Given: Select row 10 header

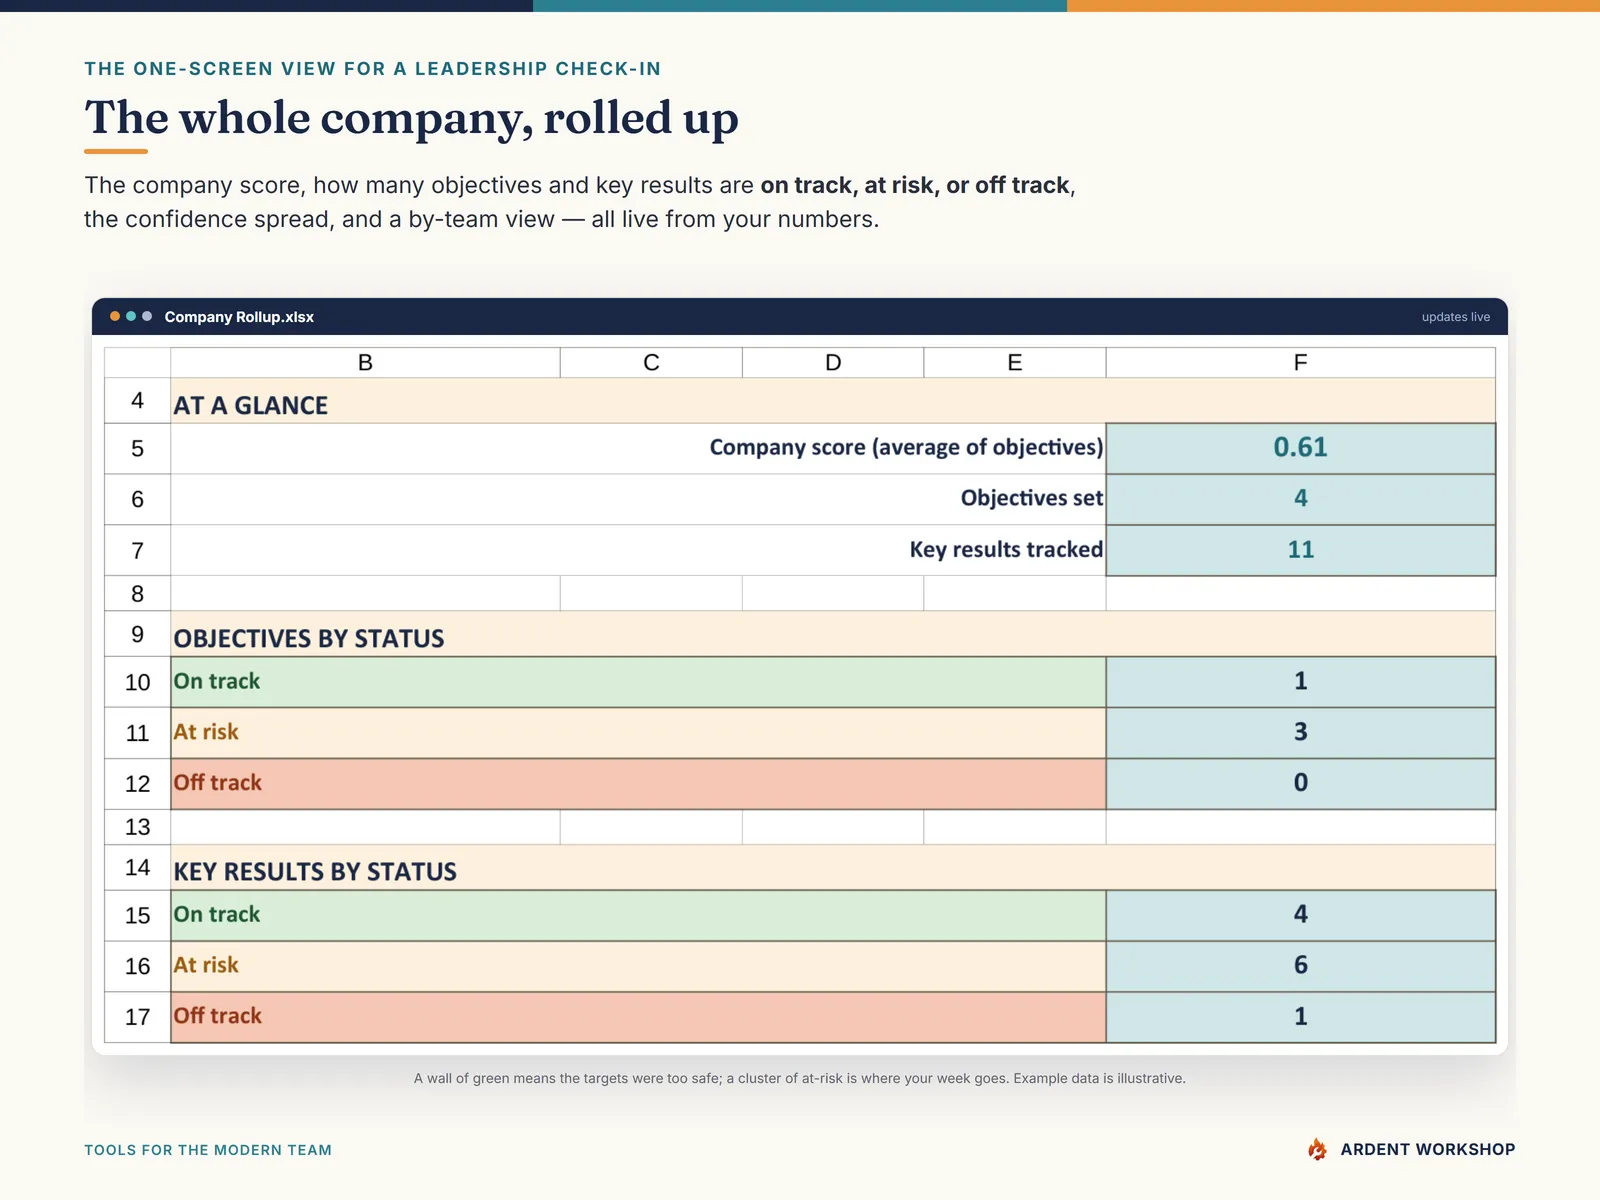Looking at the screenshot, I should click(138, 682).
